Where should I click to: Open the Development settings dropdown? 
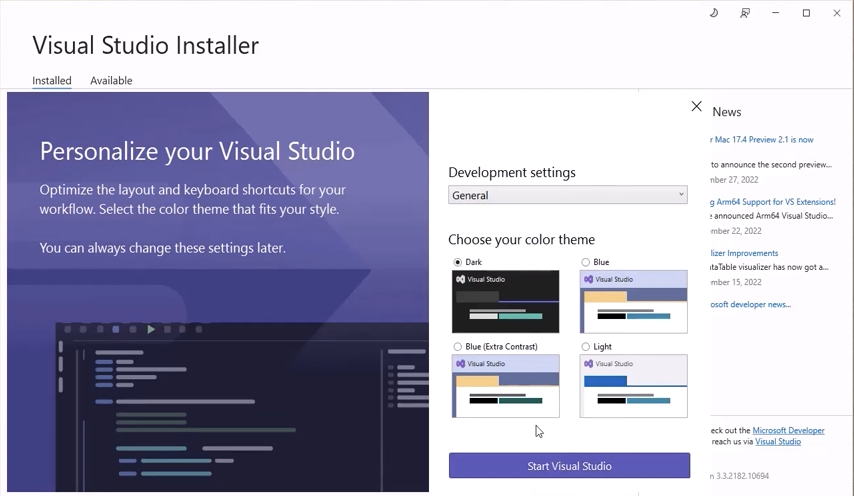568,195
